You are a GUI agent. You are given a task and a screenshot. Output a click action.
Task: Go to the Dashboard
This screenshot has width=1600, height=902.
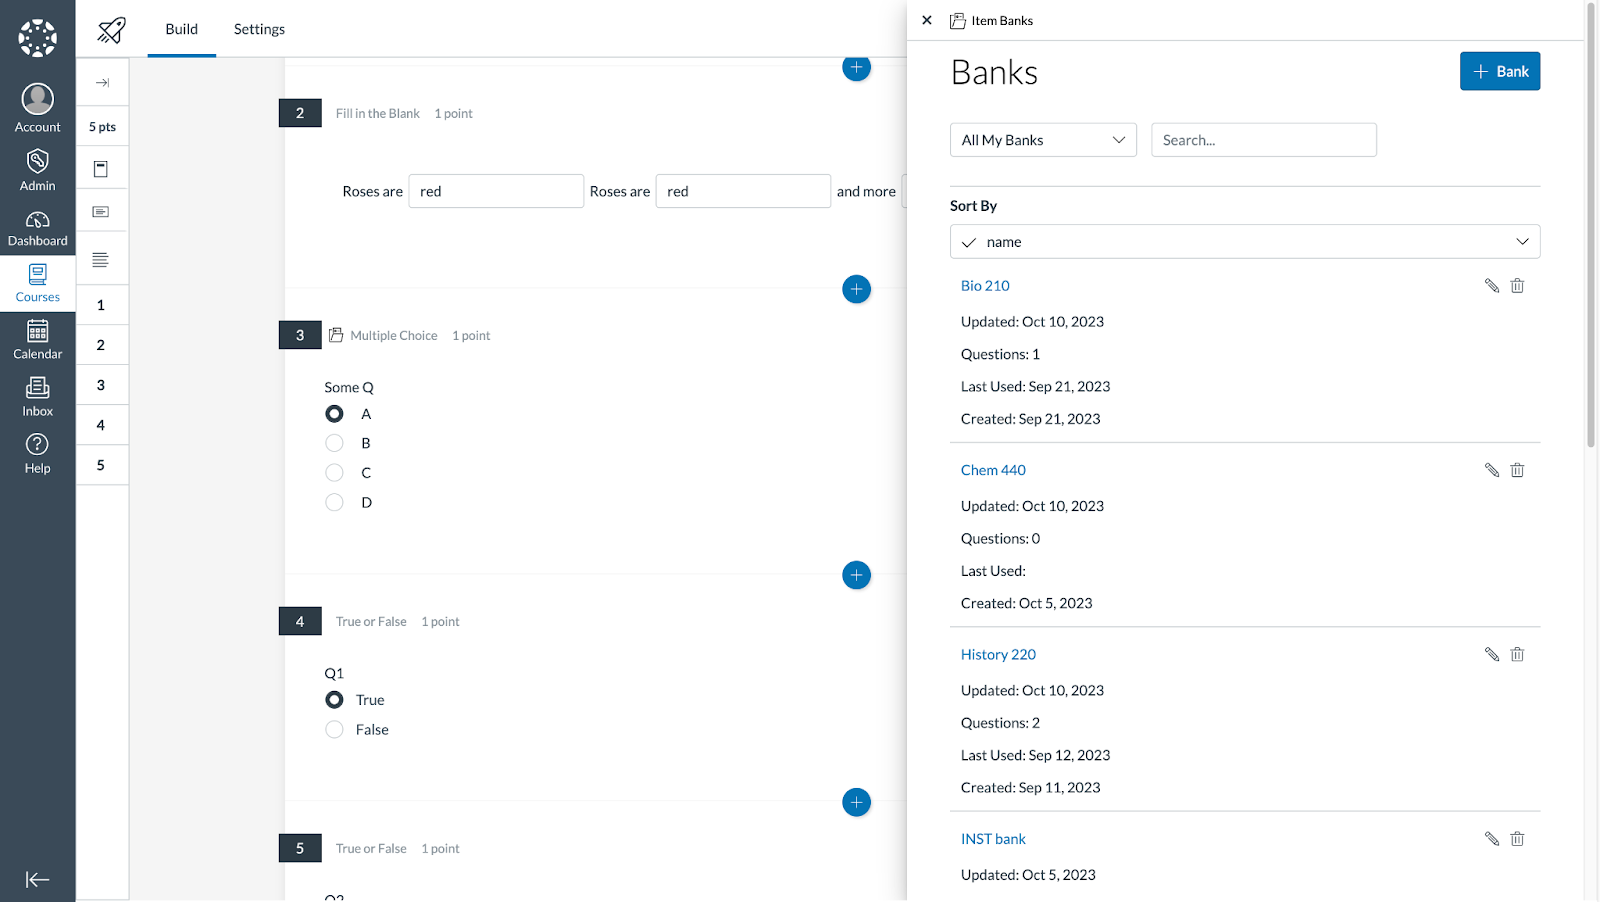tap(38, 228)
